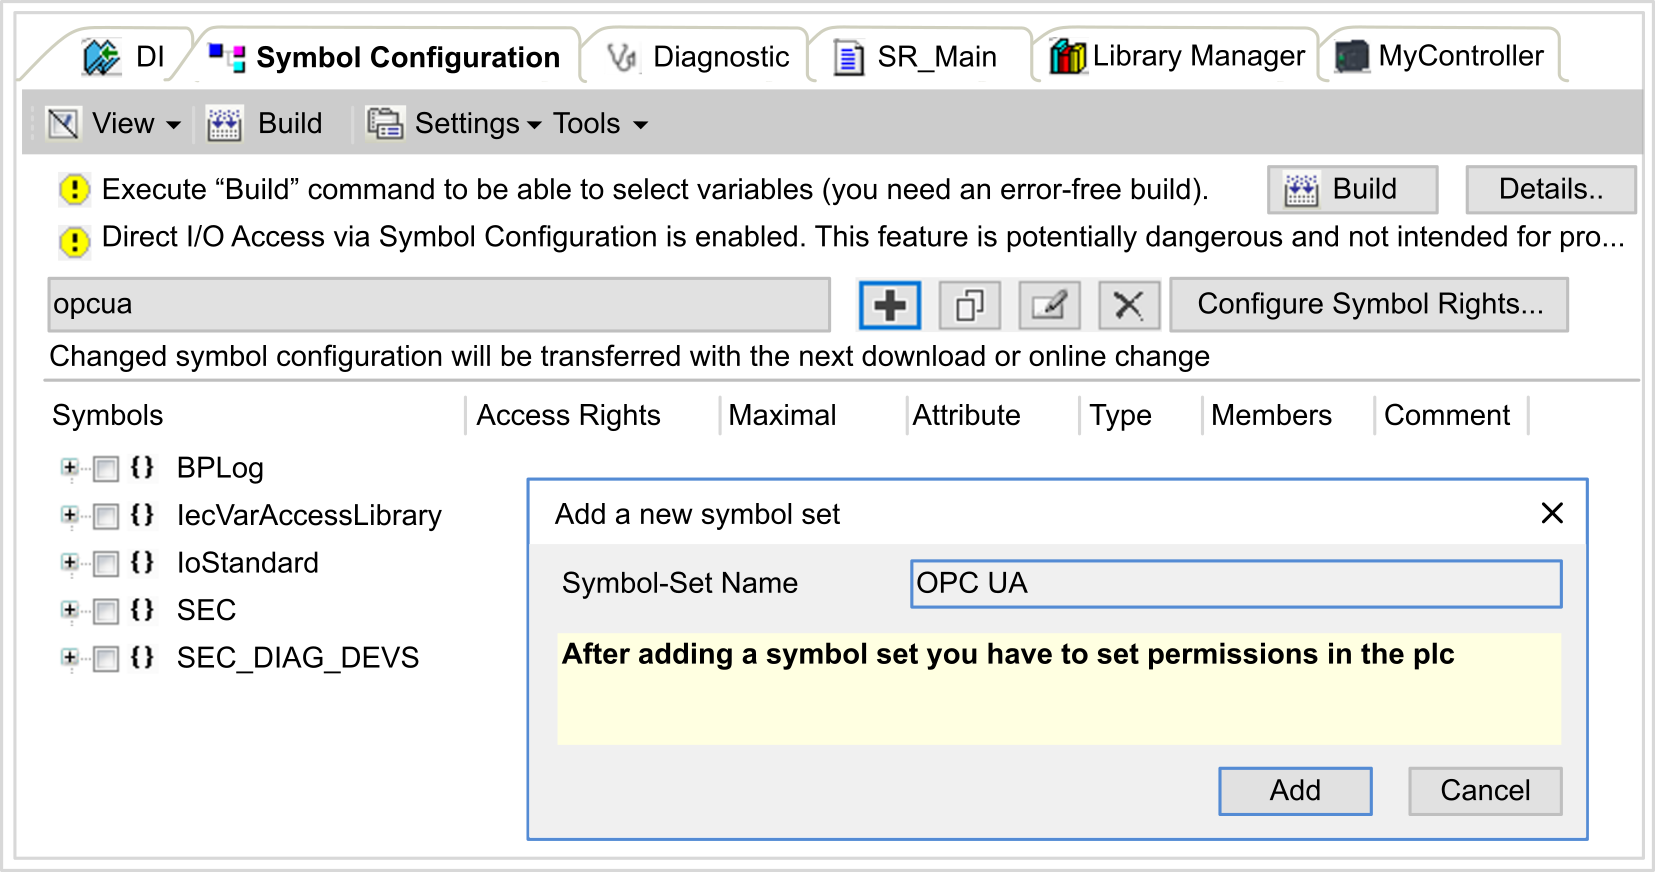Expand the SEC tree node
Viewport: 1655px width, 872px height.
[x=69, y=610]
